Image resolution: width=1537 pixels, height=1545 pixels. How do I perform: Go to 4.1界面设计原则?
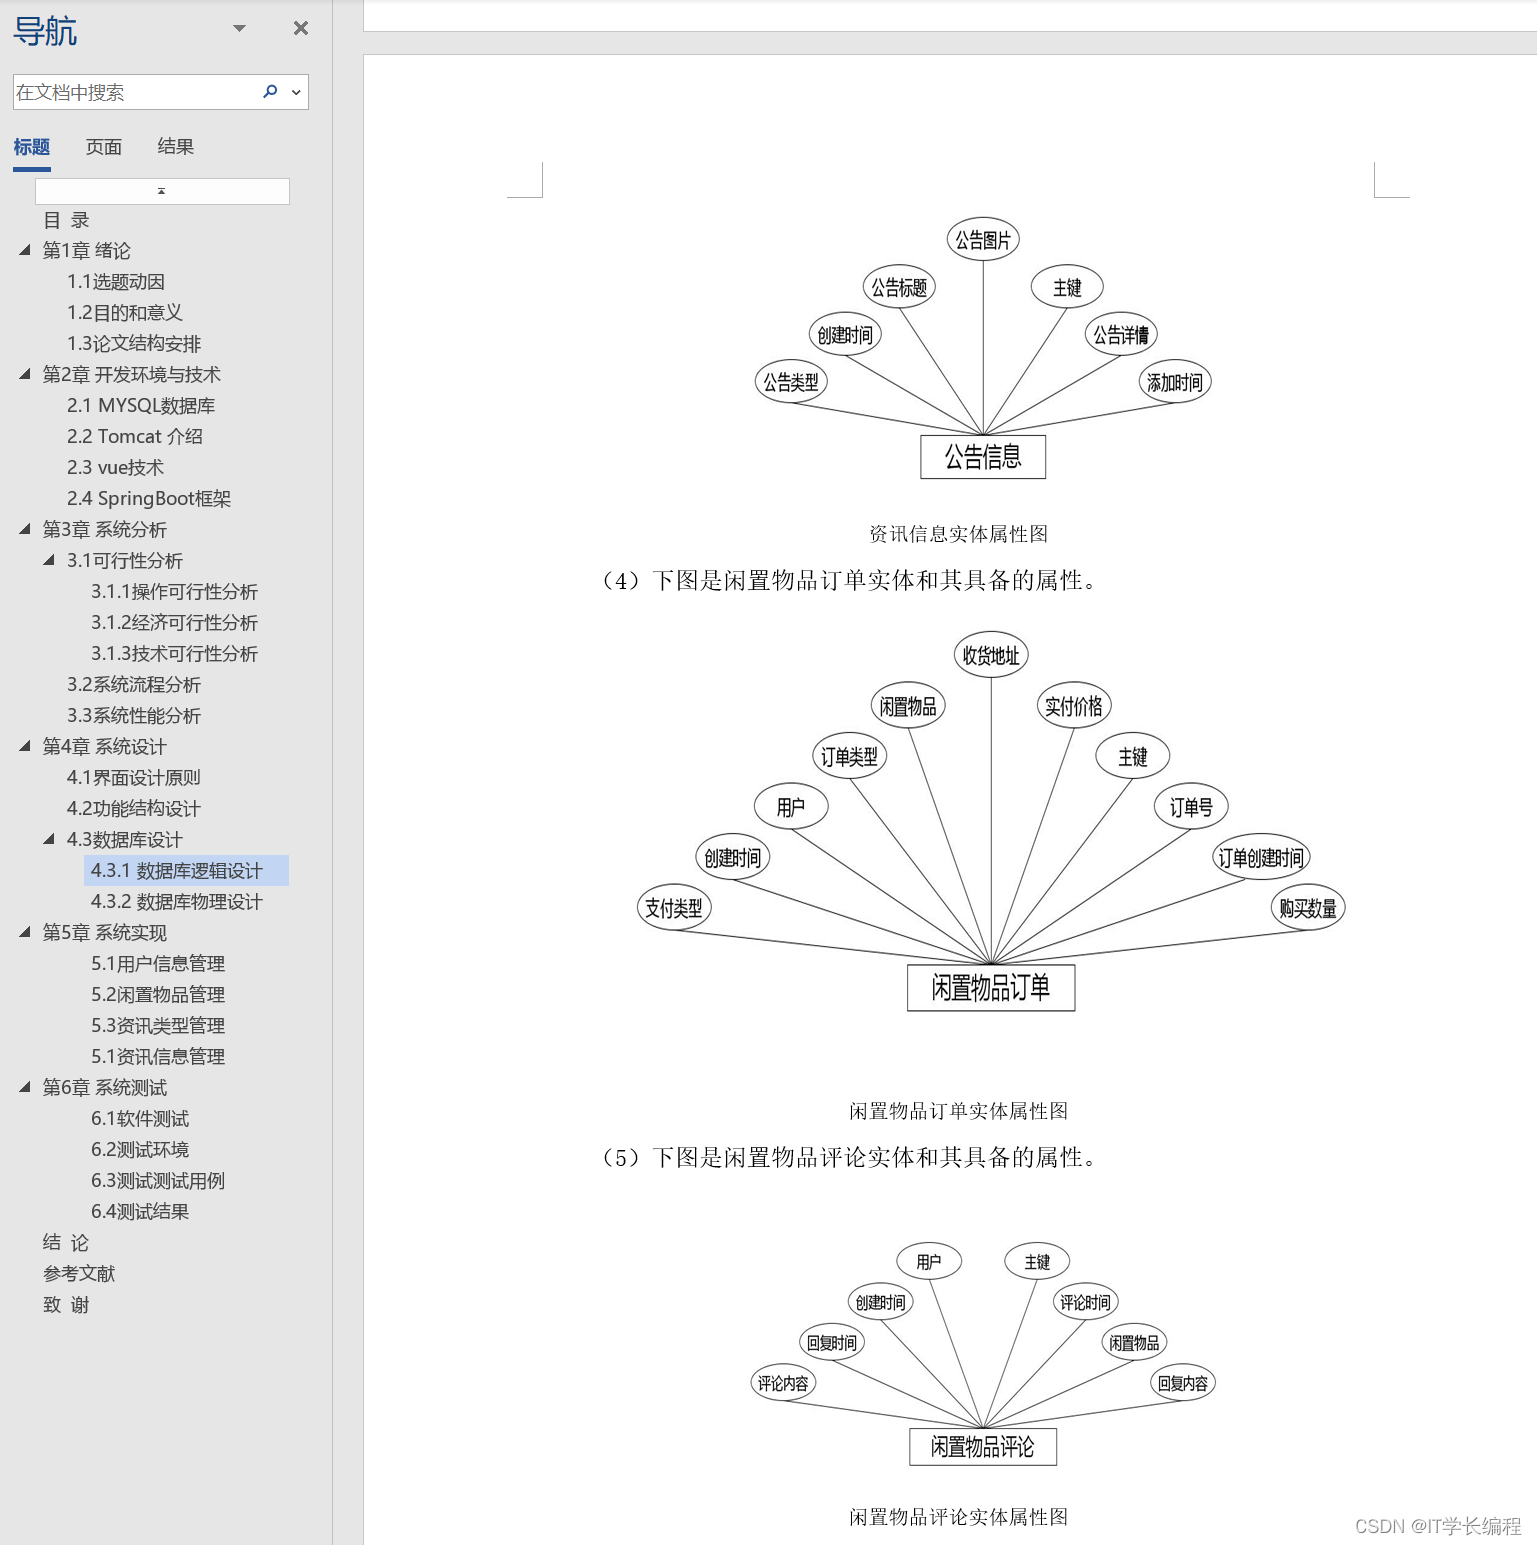(x=134, y=778)
